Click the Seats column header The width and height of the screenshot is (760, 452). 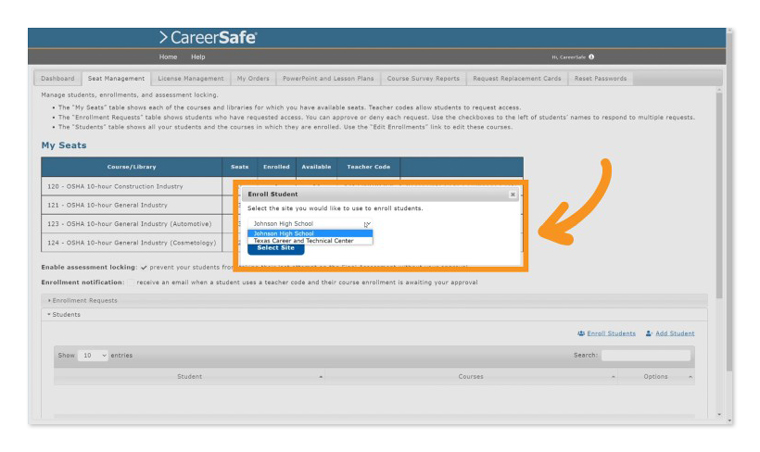[239, 167]
